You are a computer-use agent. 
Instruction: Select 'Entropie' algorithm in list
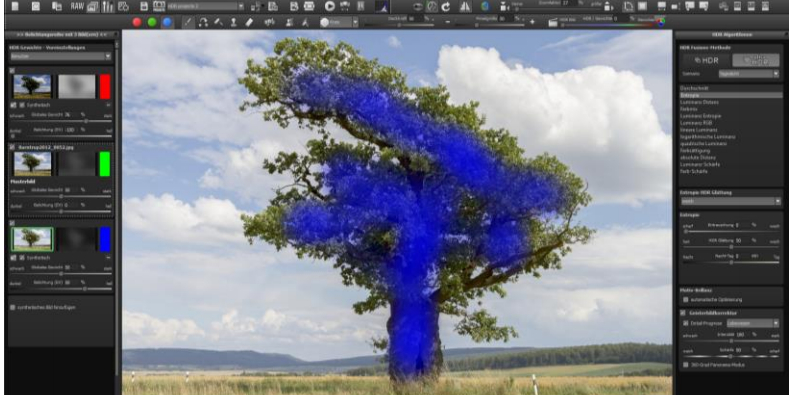(731, 95)
